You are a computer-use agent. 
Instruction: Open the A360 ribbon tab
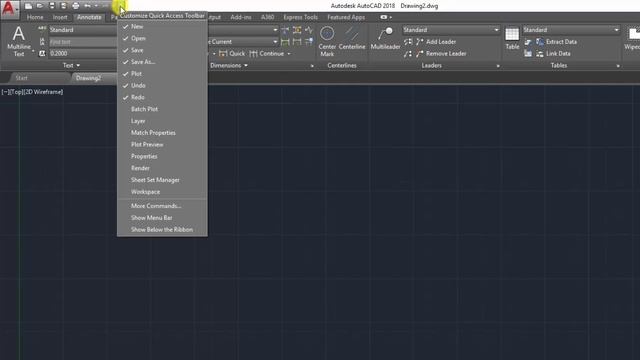tap(267, 17)
